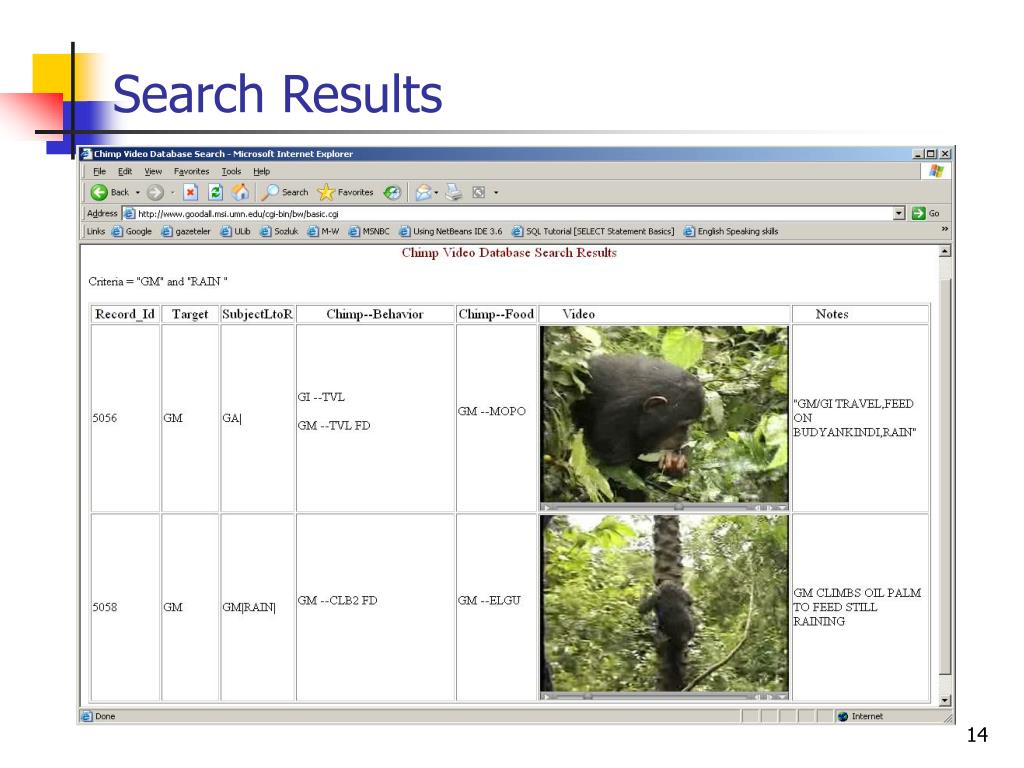Click the record id 5058 cell
The width and height of the screenshot is (1024, 768).
[125, 607]
